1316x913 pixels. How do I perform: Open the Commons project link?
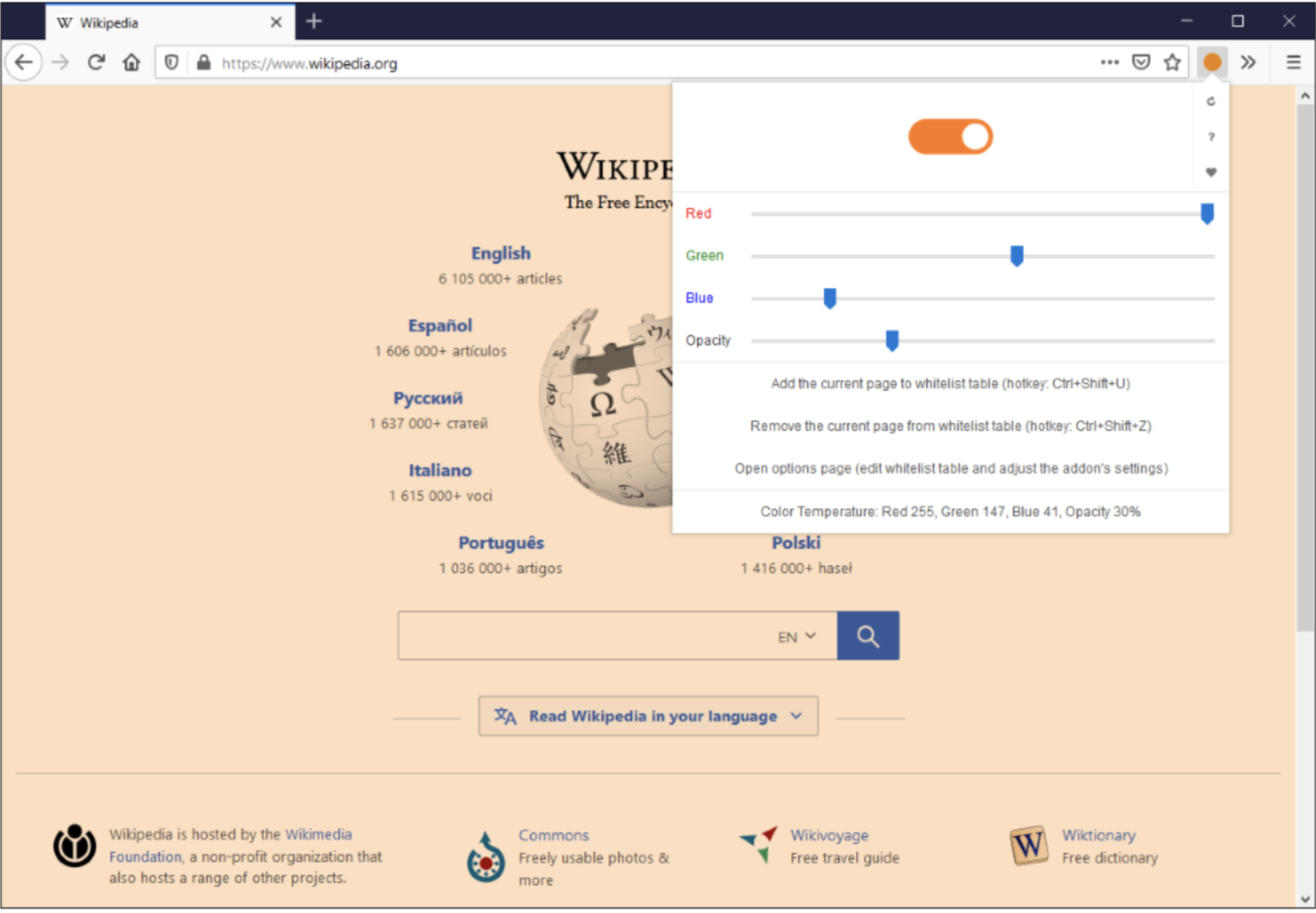pos(554,835)
